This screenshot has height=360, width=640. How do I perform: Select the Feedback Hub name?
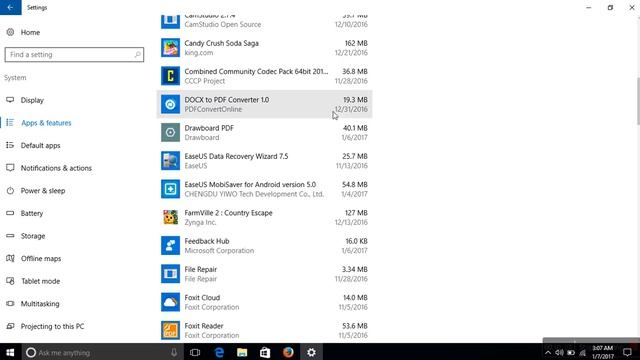207,241
